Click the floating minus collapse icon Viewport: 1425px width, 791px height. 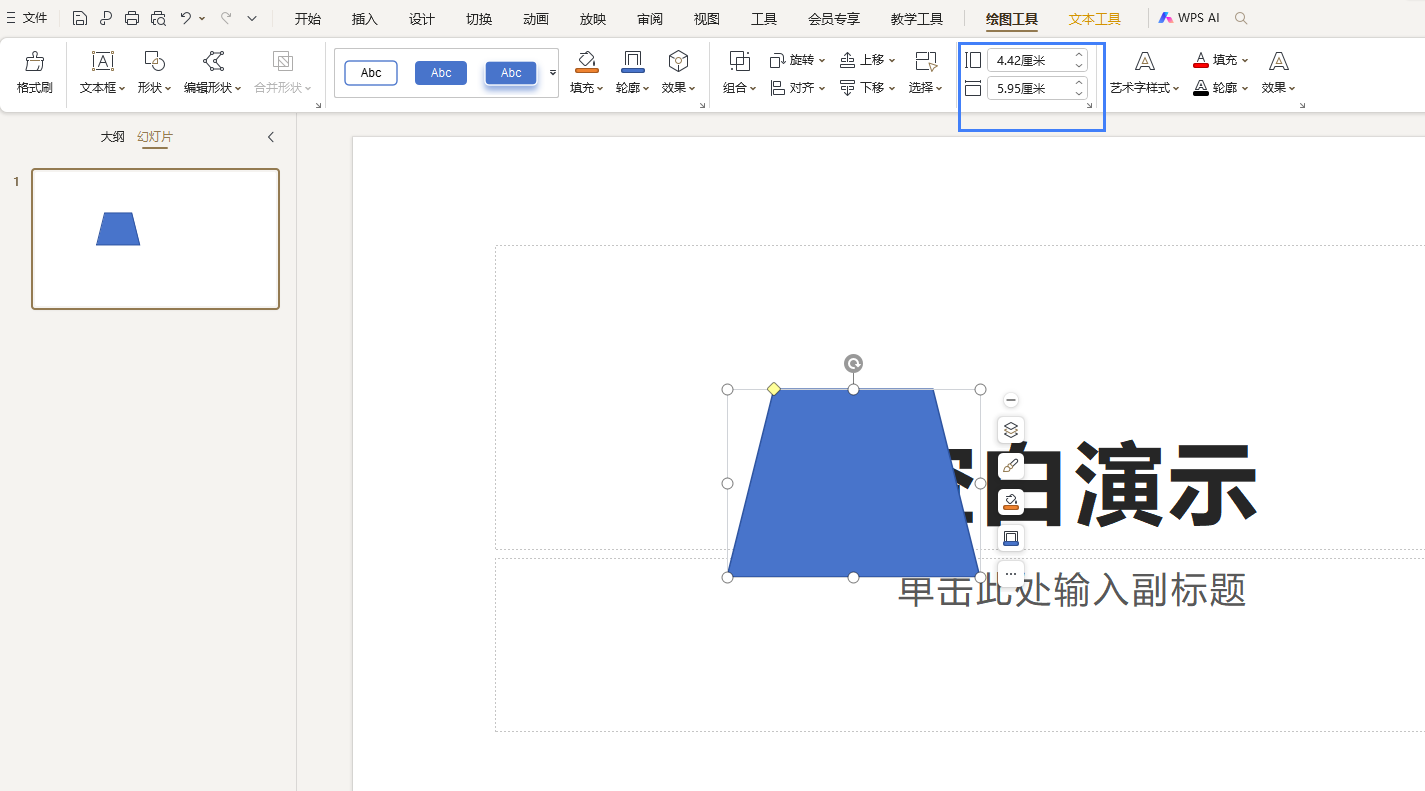(1011, 400)
